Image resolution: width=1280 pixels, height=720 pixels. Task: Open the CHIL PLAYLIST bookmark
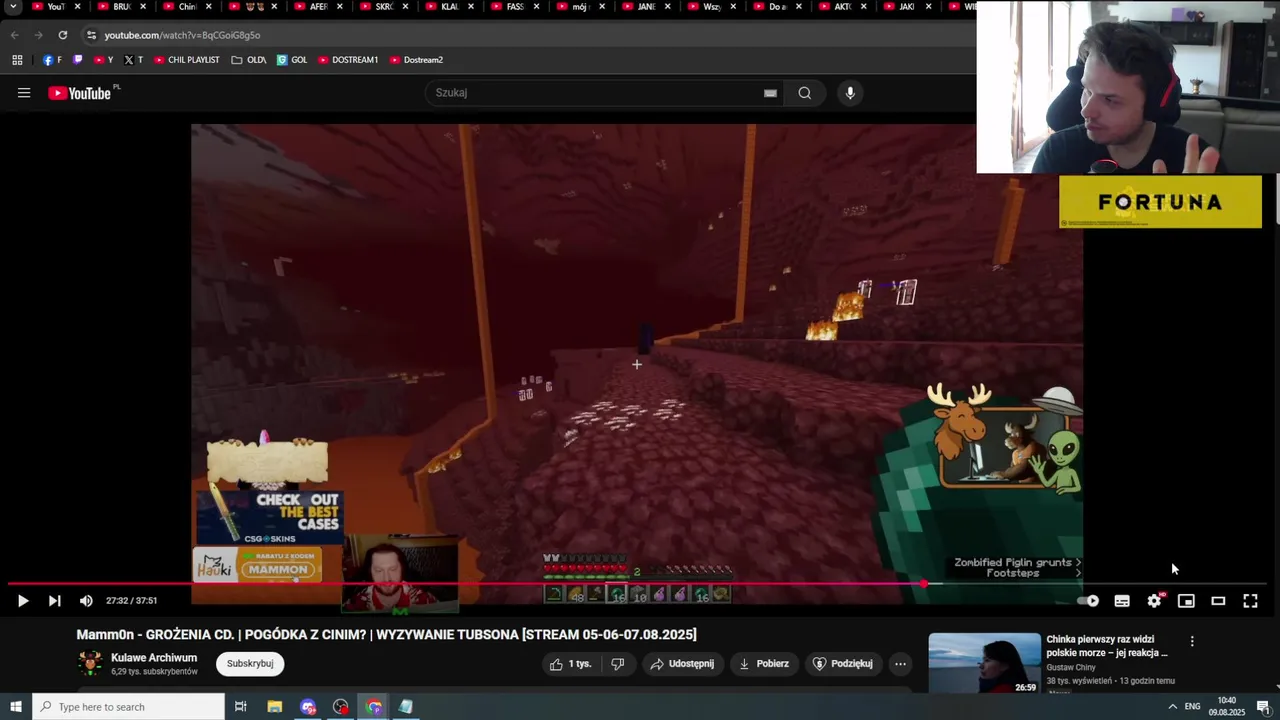coord(186,60)
